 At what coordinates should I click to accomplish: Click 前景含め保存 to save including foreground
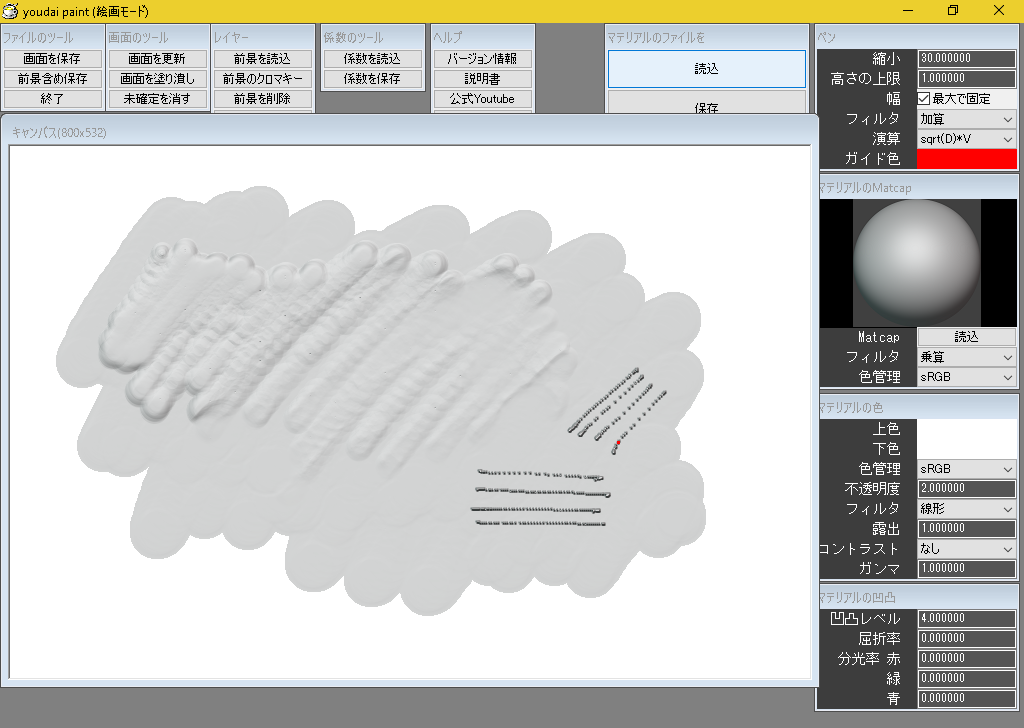(x=52, y=79)
